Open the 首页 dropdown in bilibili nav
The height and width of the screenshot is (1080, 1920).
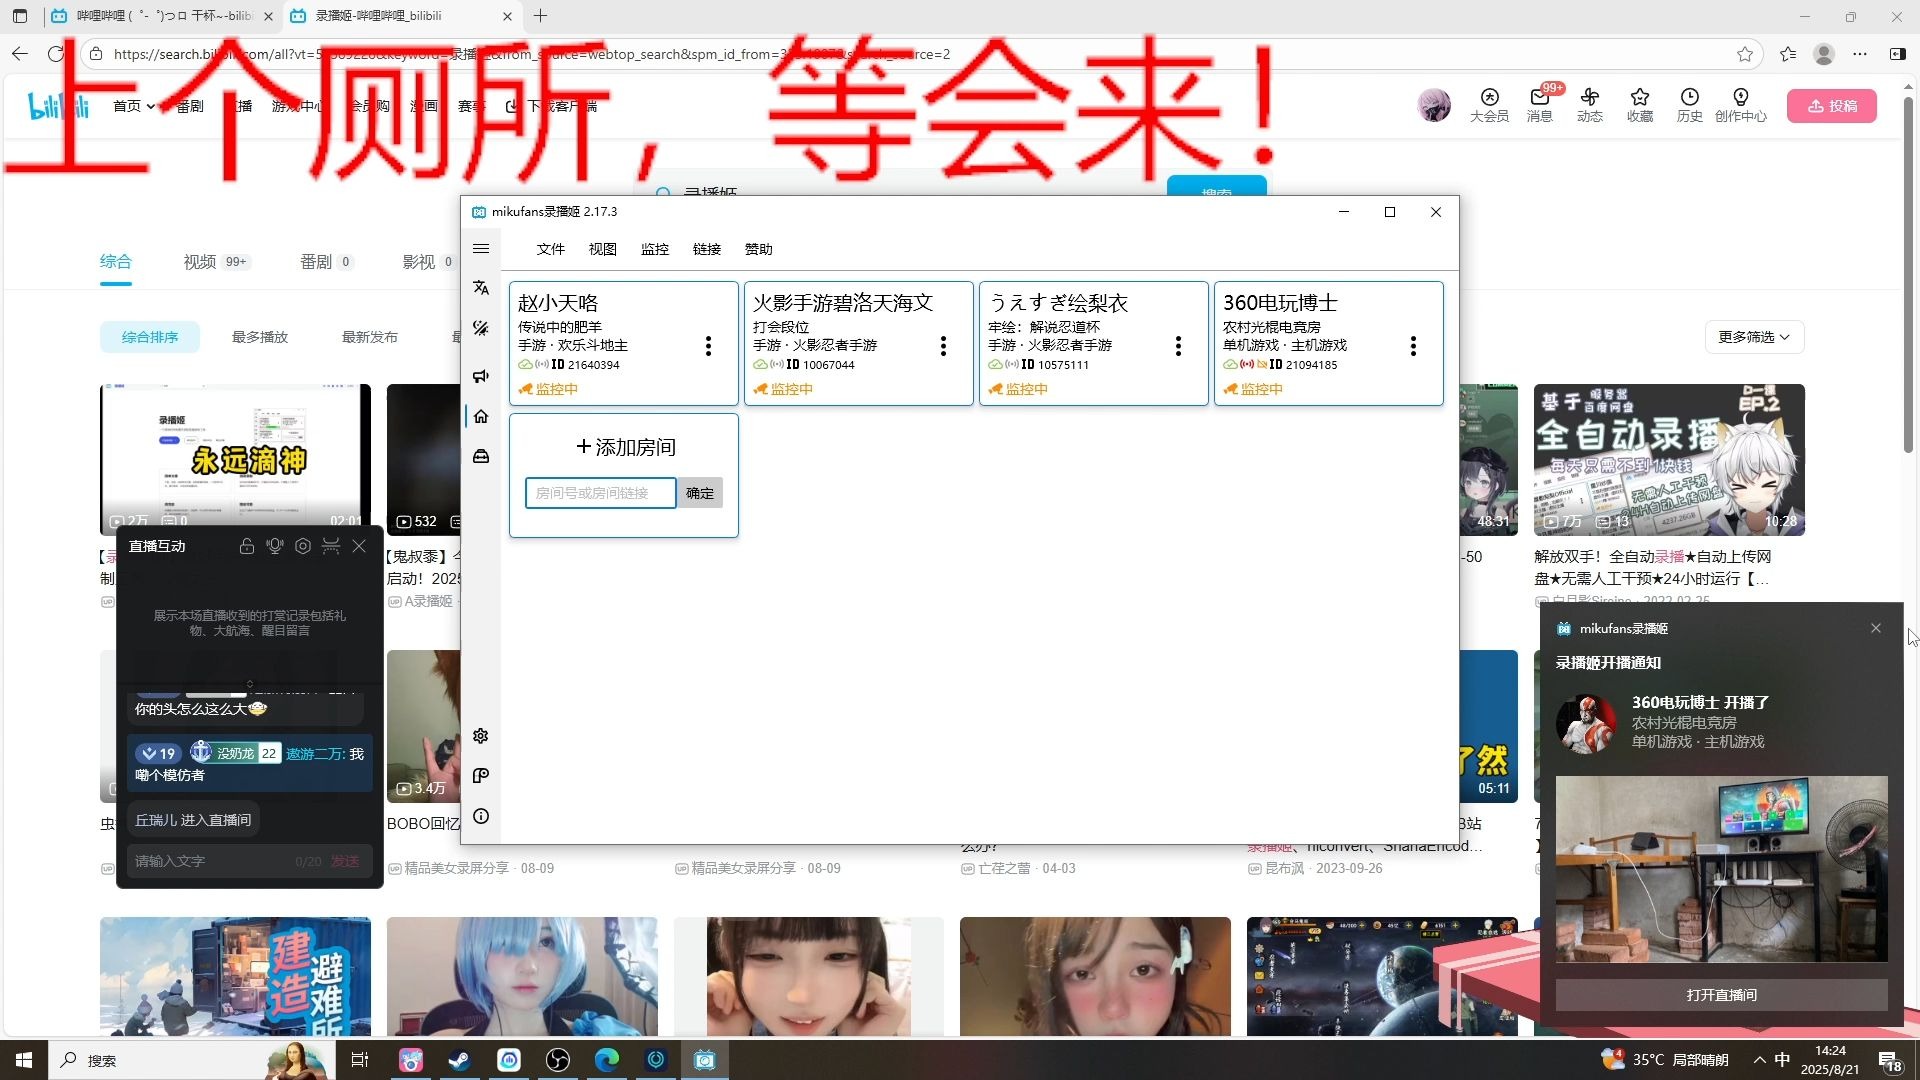pos(134,106)
